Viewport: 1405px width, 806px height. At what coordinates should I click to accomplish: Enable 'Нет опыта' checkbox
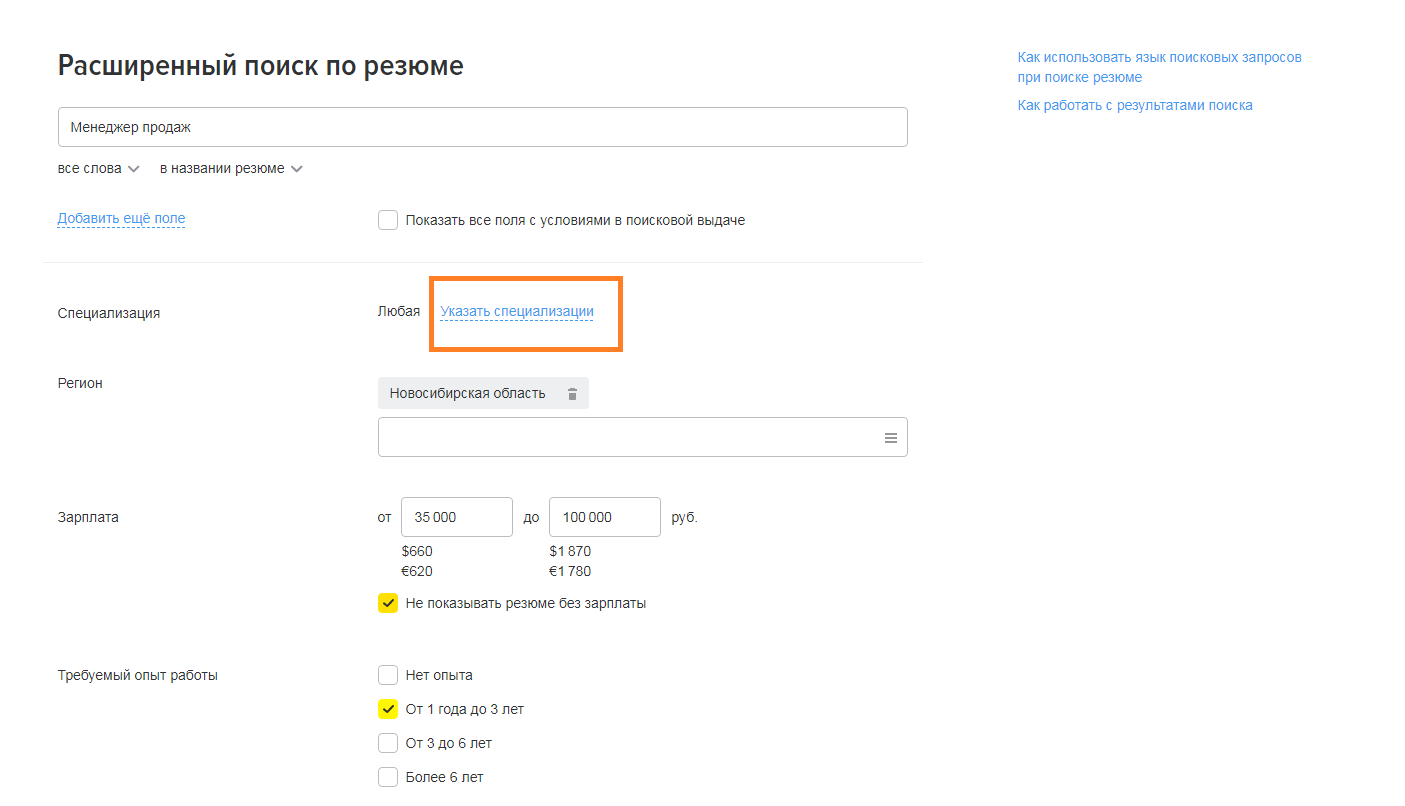388,675
